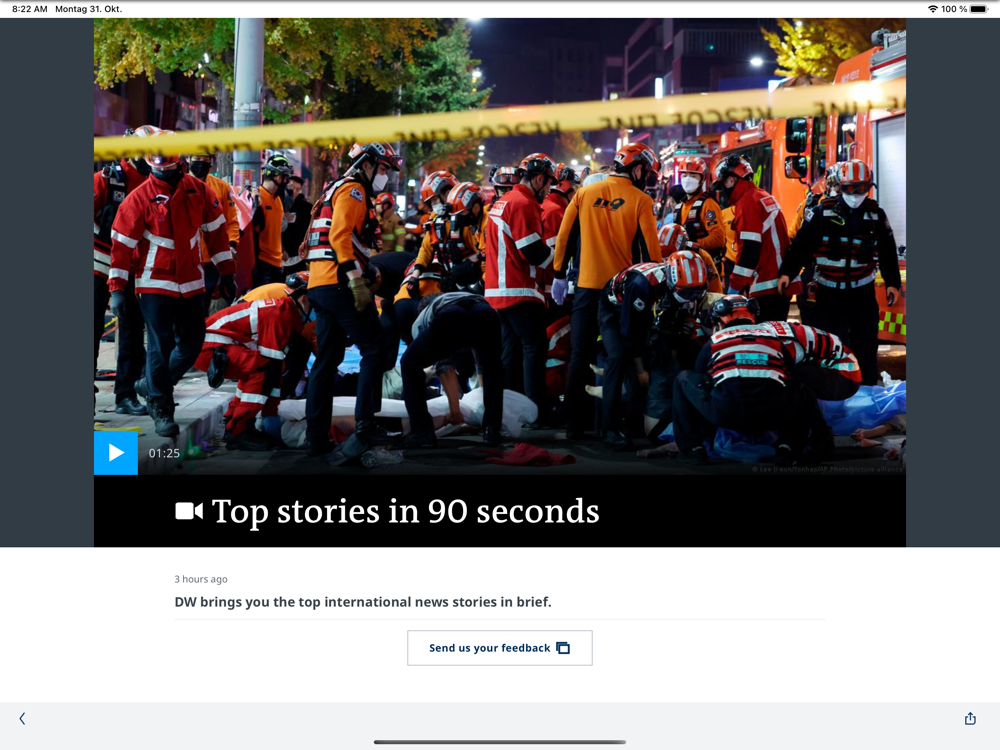The image size is (1000, 750).
Task: Tap the home indicator bar
Action: point(500,742)
